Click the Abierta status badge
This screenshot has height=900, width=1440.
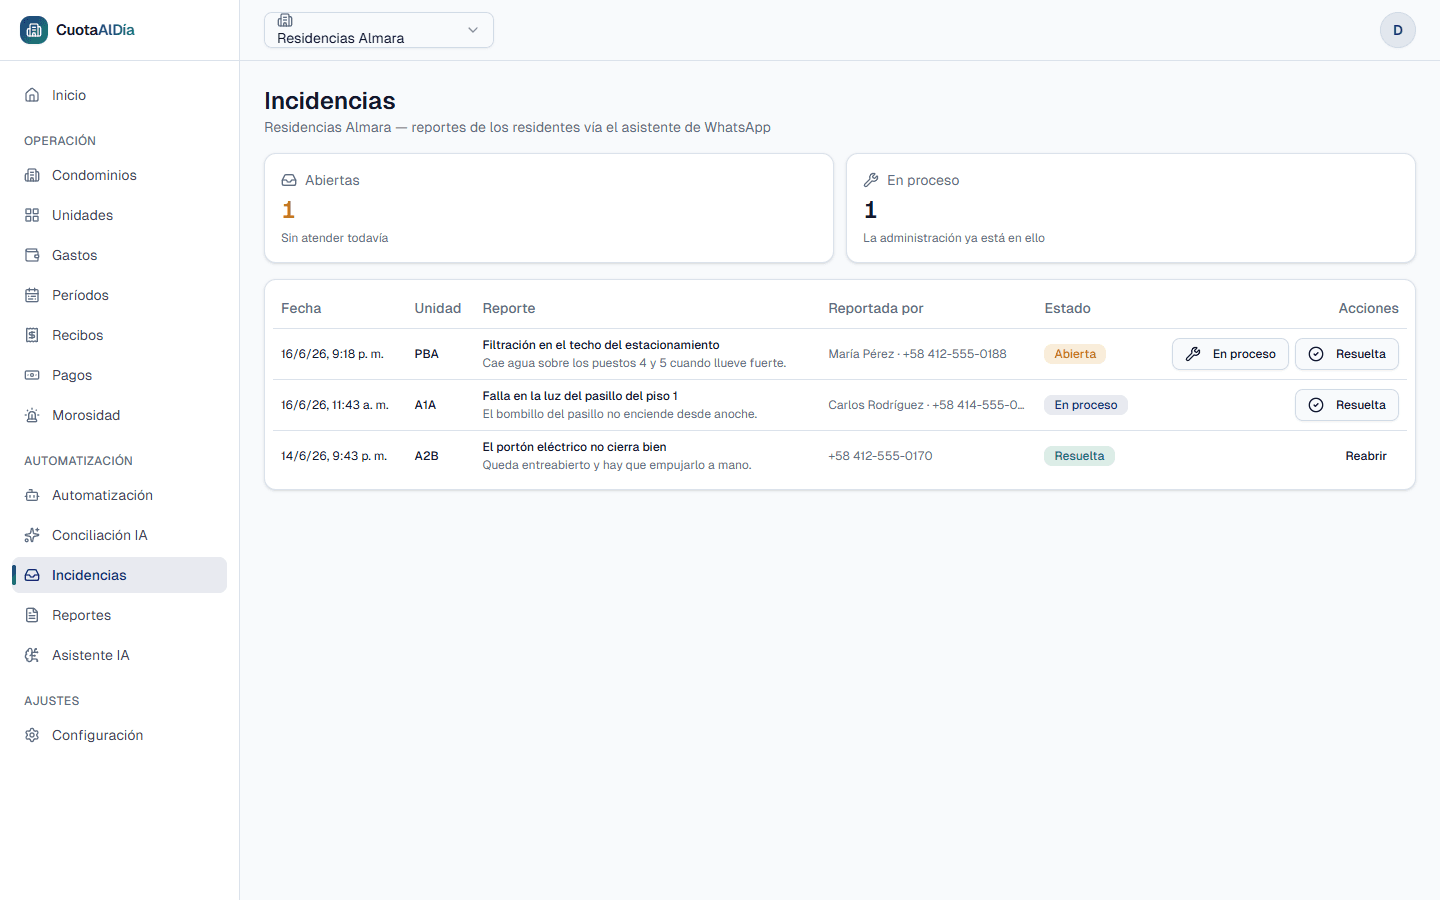click(x=1075, y=354)
